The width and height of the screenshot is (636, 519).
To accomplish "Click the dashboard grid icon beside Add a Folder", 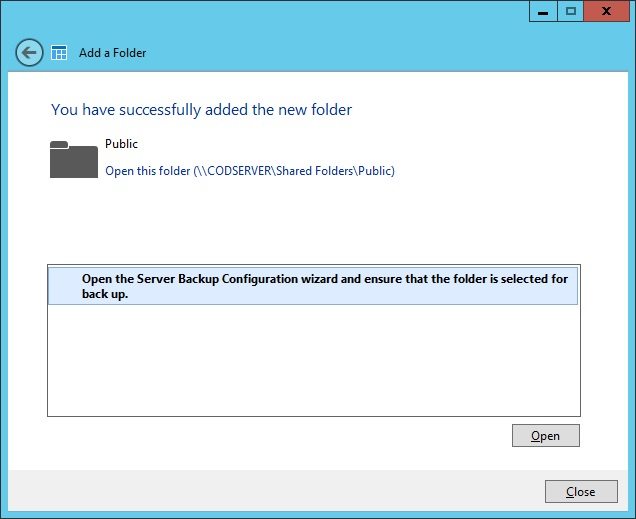I will click(x=59, y=53).
